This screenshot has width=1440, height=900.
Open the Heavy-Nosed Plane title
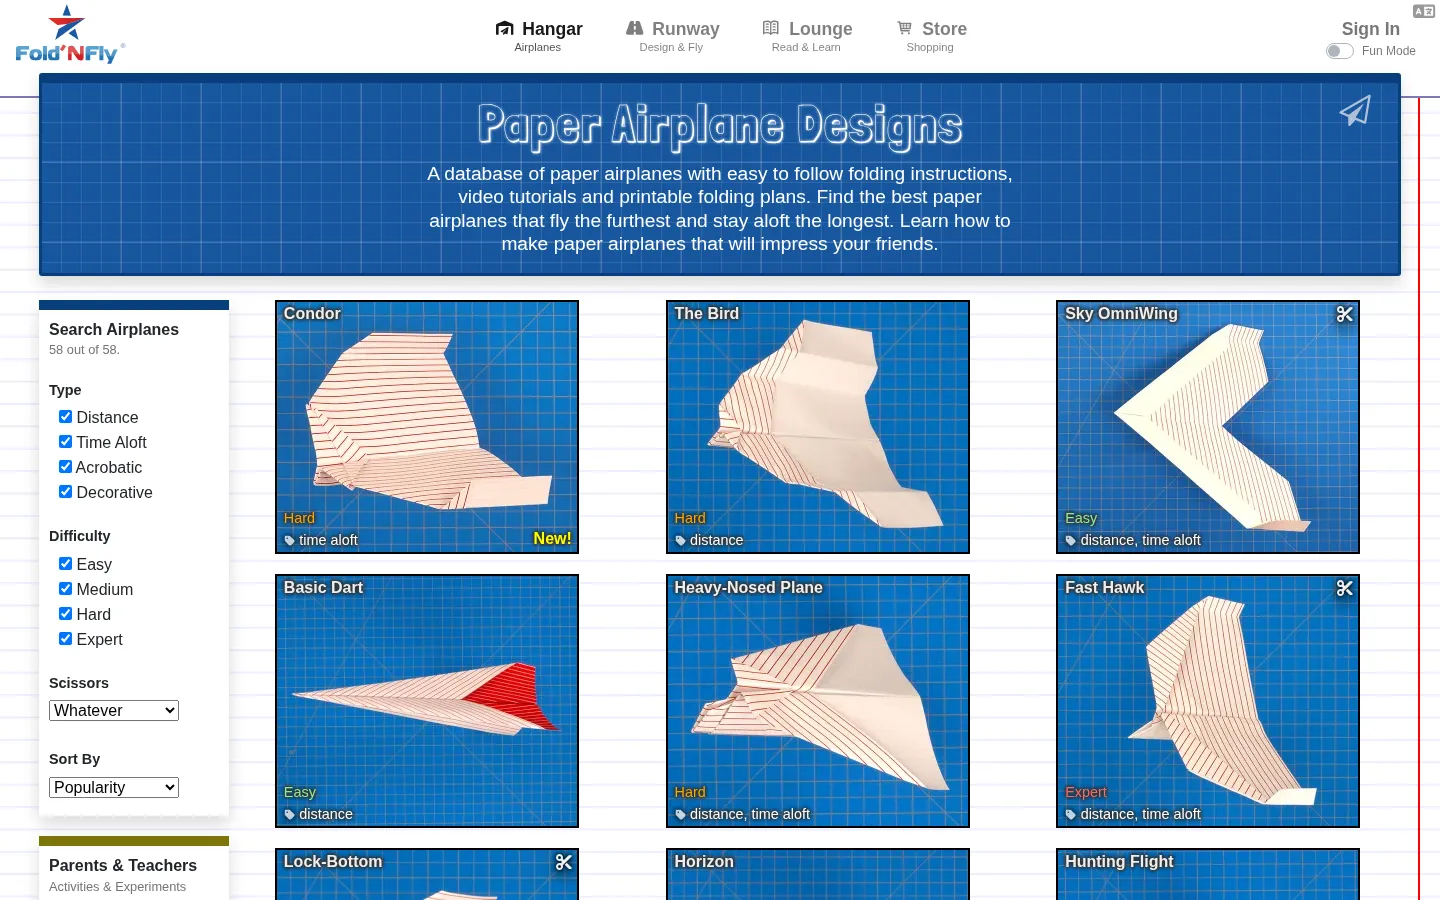(748, 588)
